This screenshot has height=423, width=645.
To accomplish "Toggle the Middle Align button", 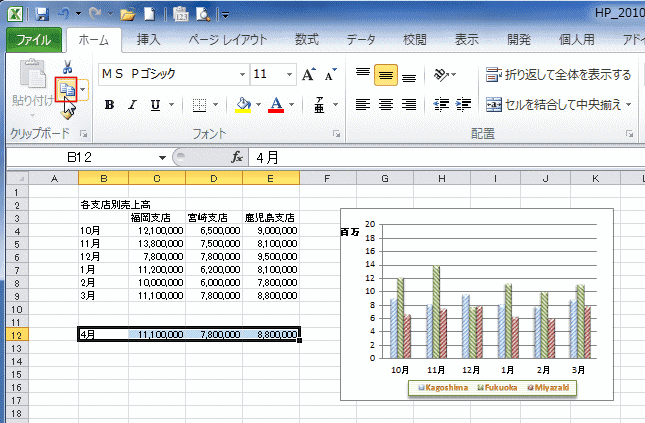I will click(385, 75).
